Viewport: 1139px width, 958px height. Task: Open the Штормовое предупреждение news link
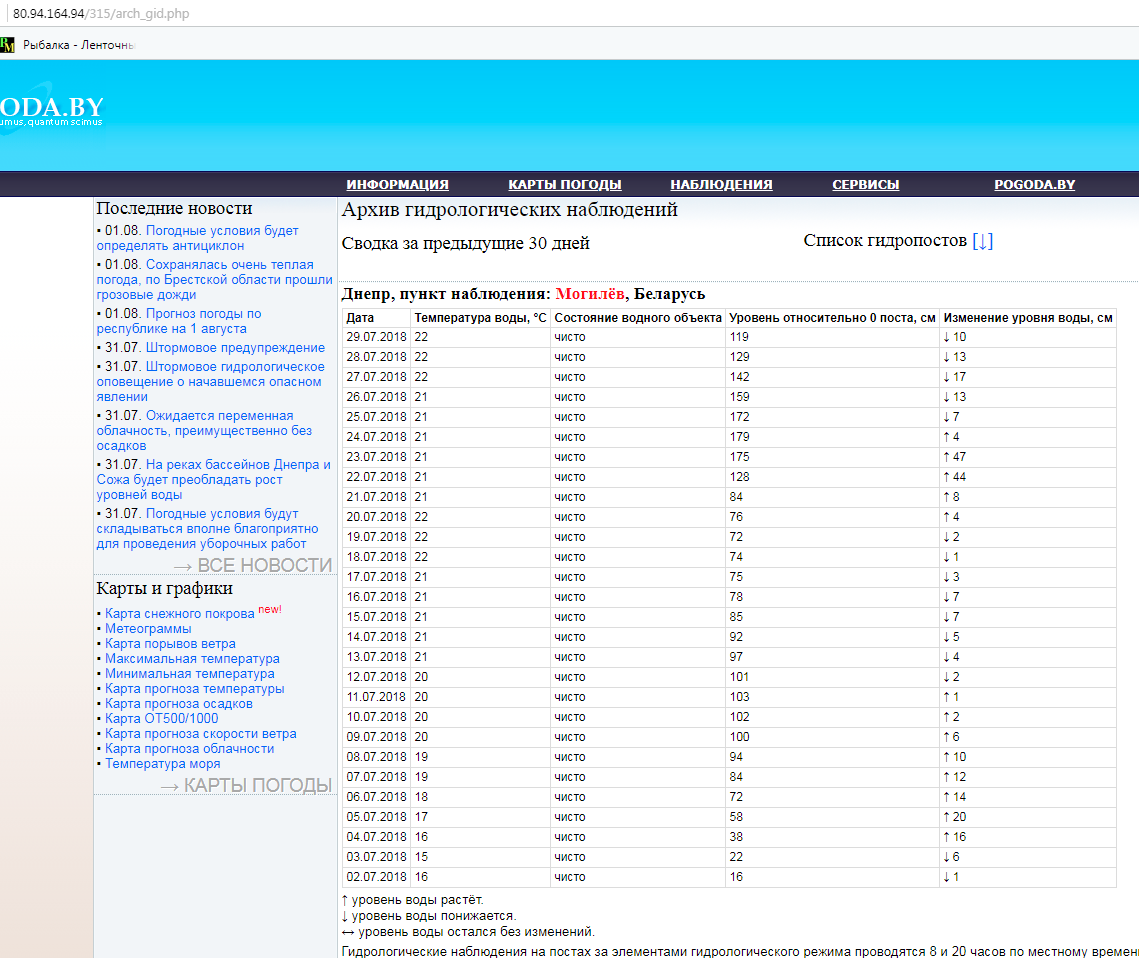[235, 348]
